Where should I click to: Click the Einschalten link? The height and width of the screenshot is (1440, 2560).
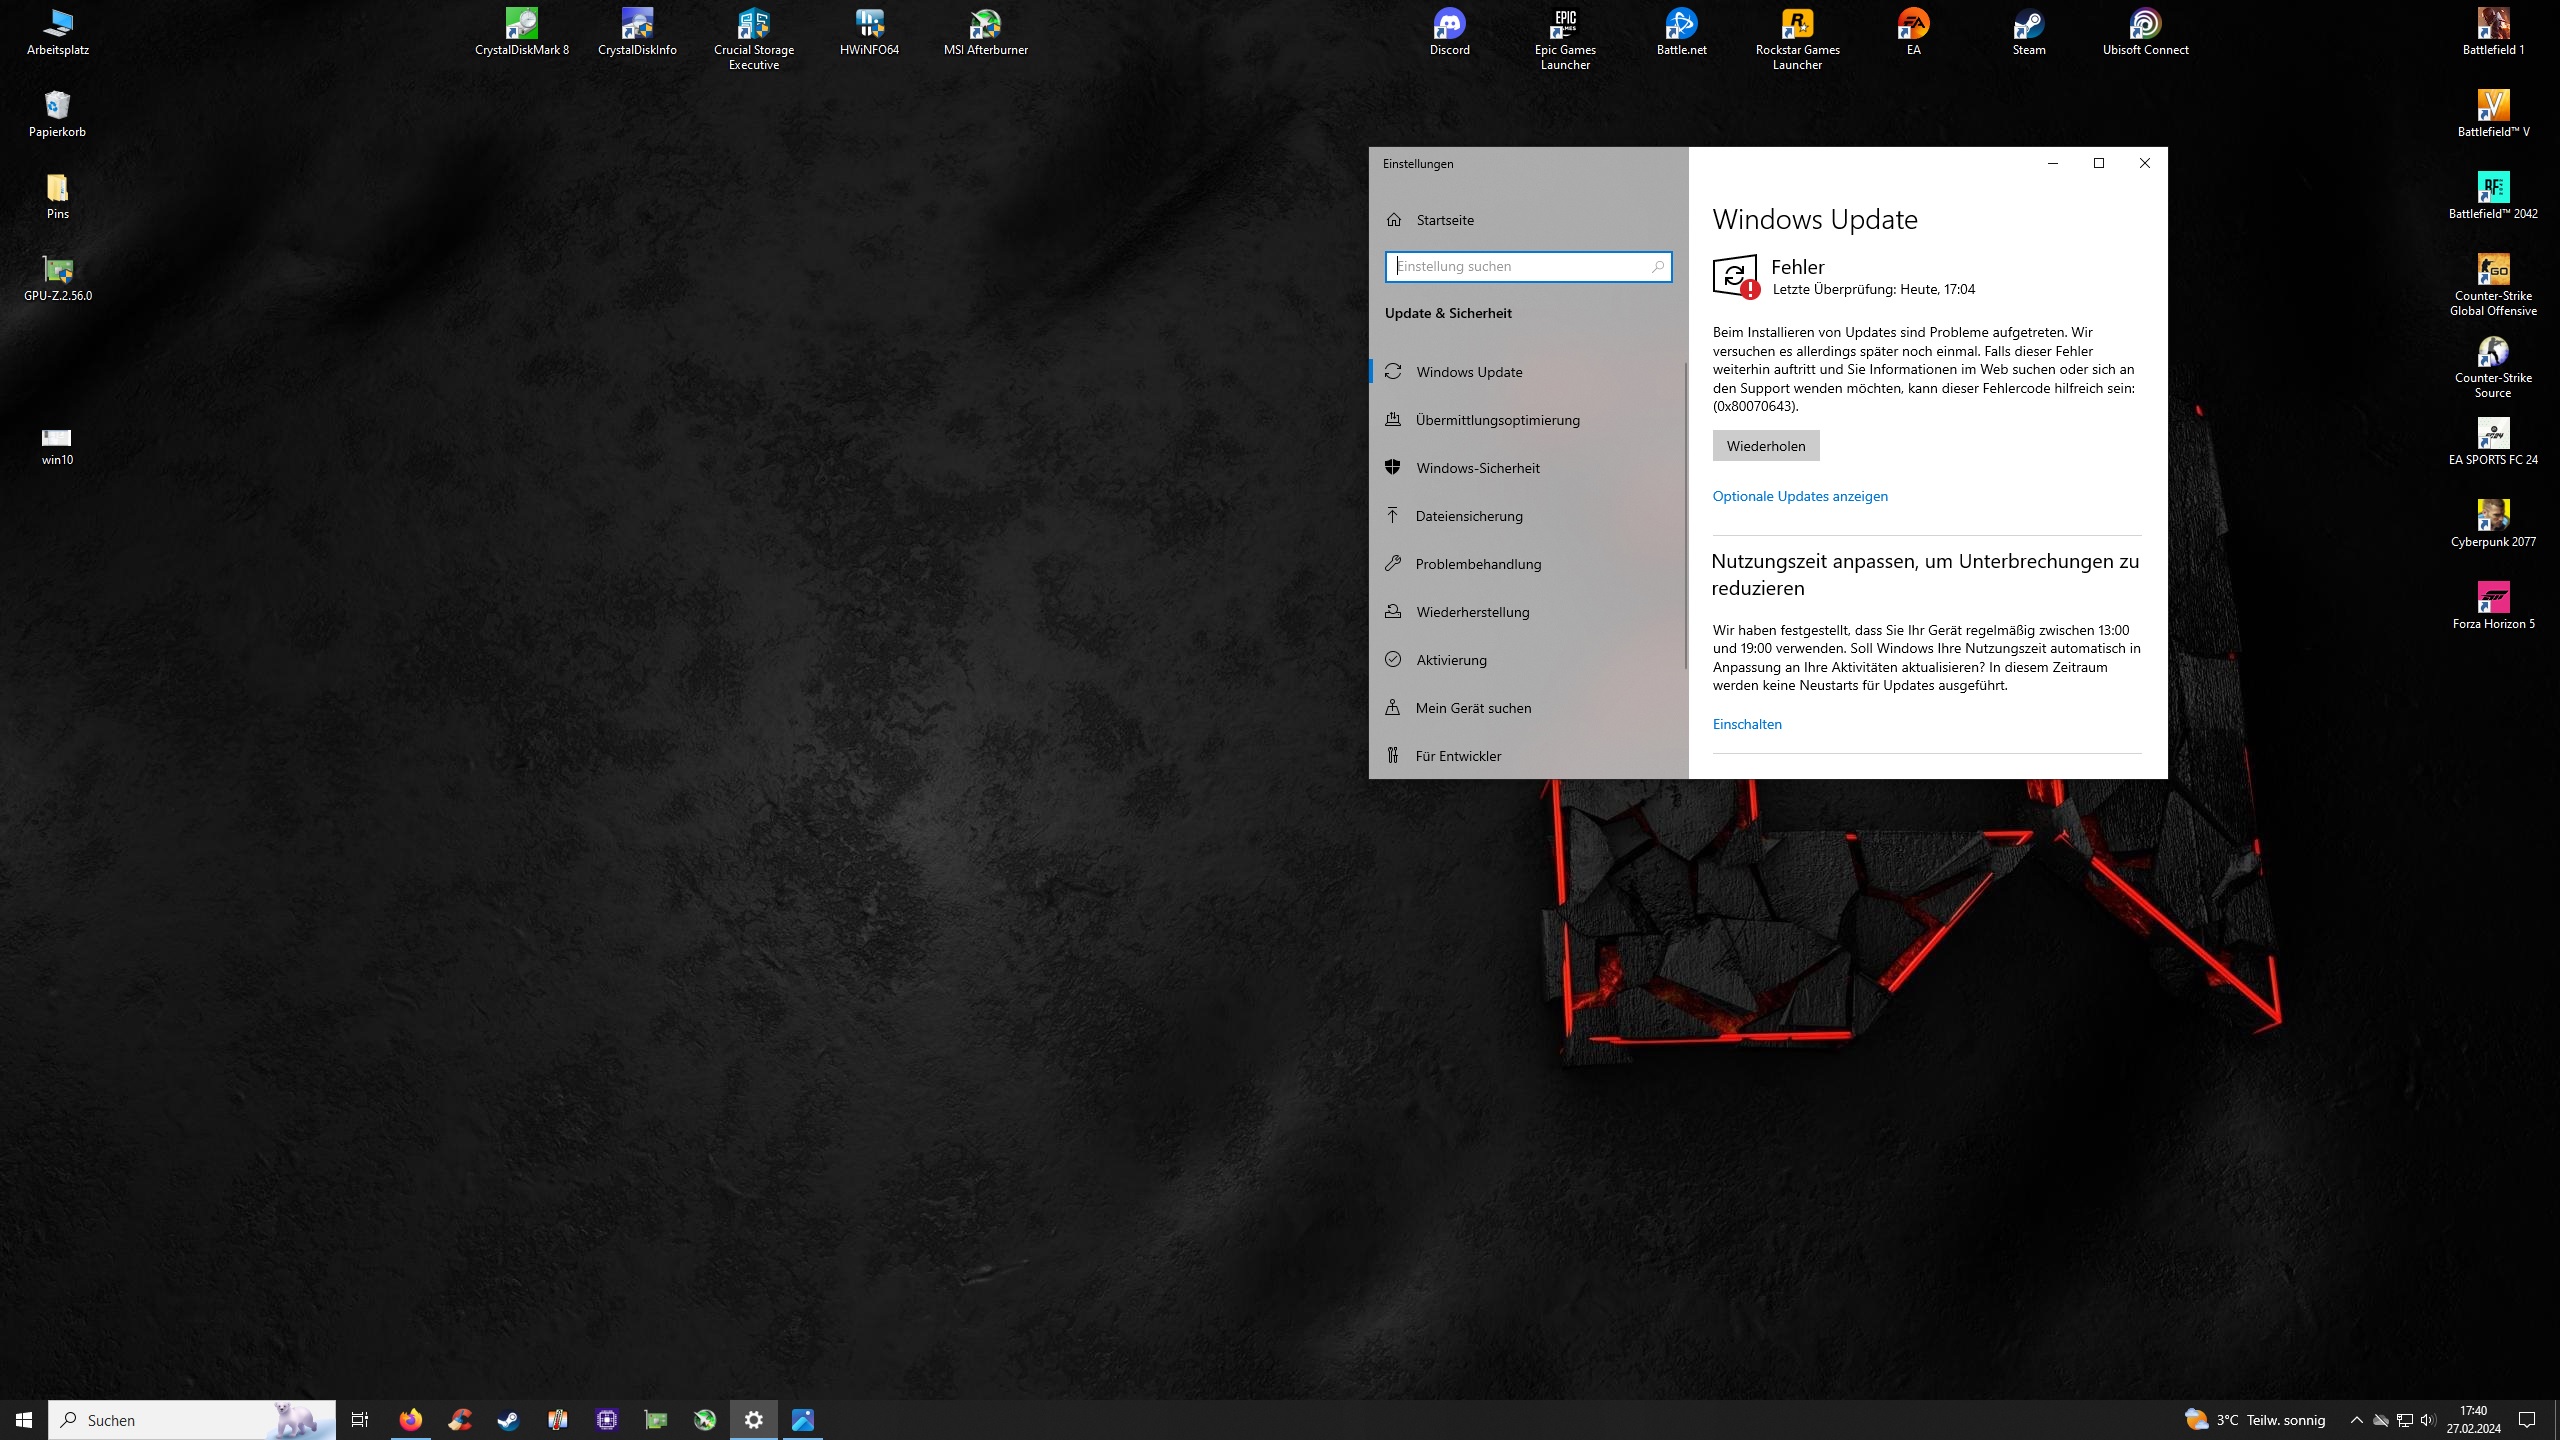1746,724
